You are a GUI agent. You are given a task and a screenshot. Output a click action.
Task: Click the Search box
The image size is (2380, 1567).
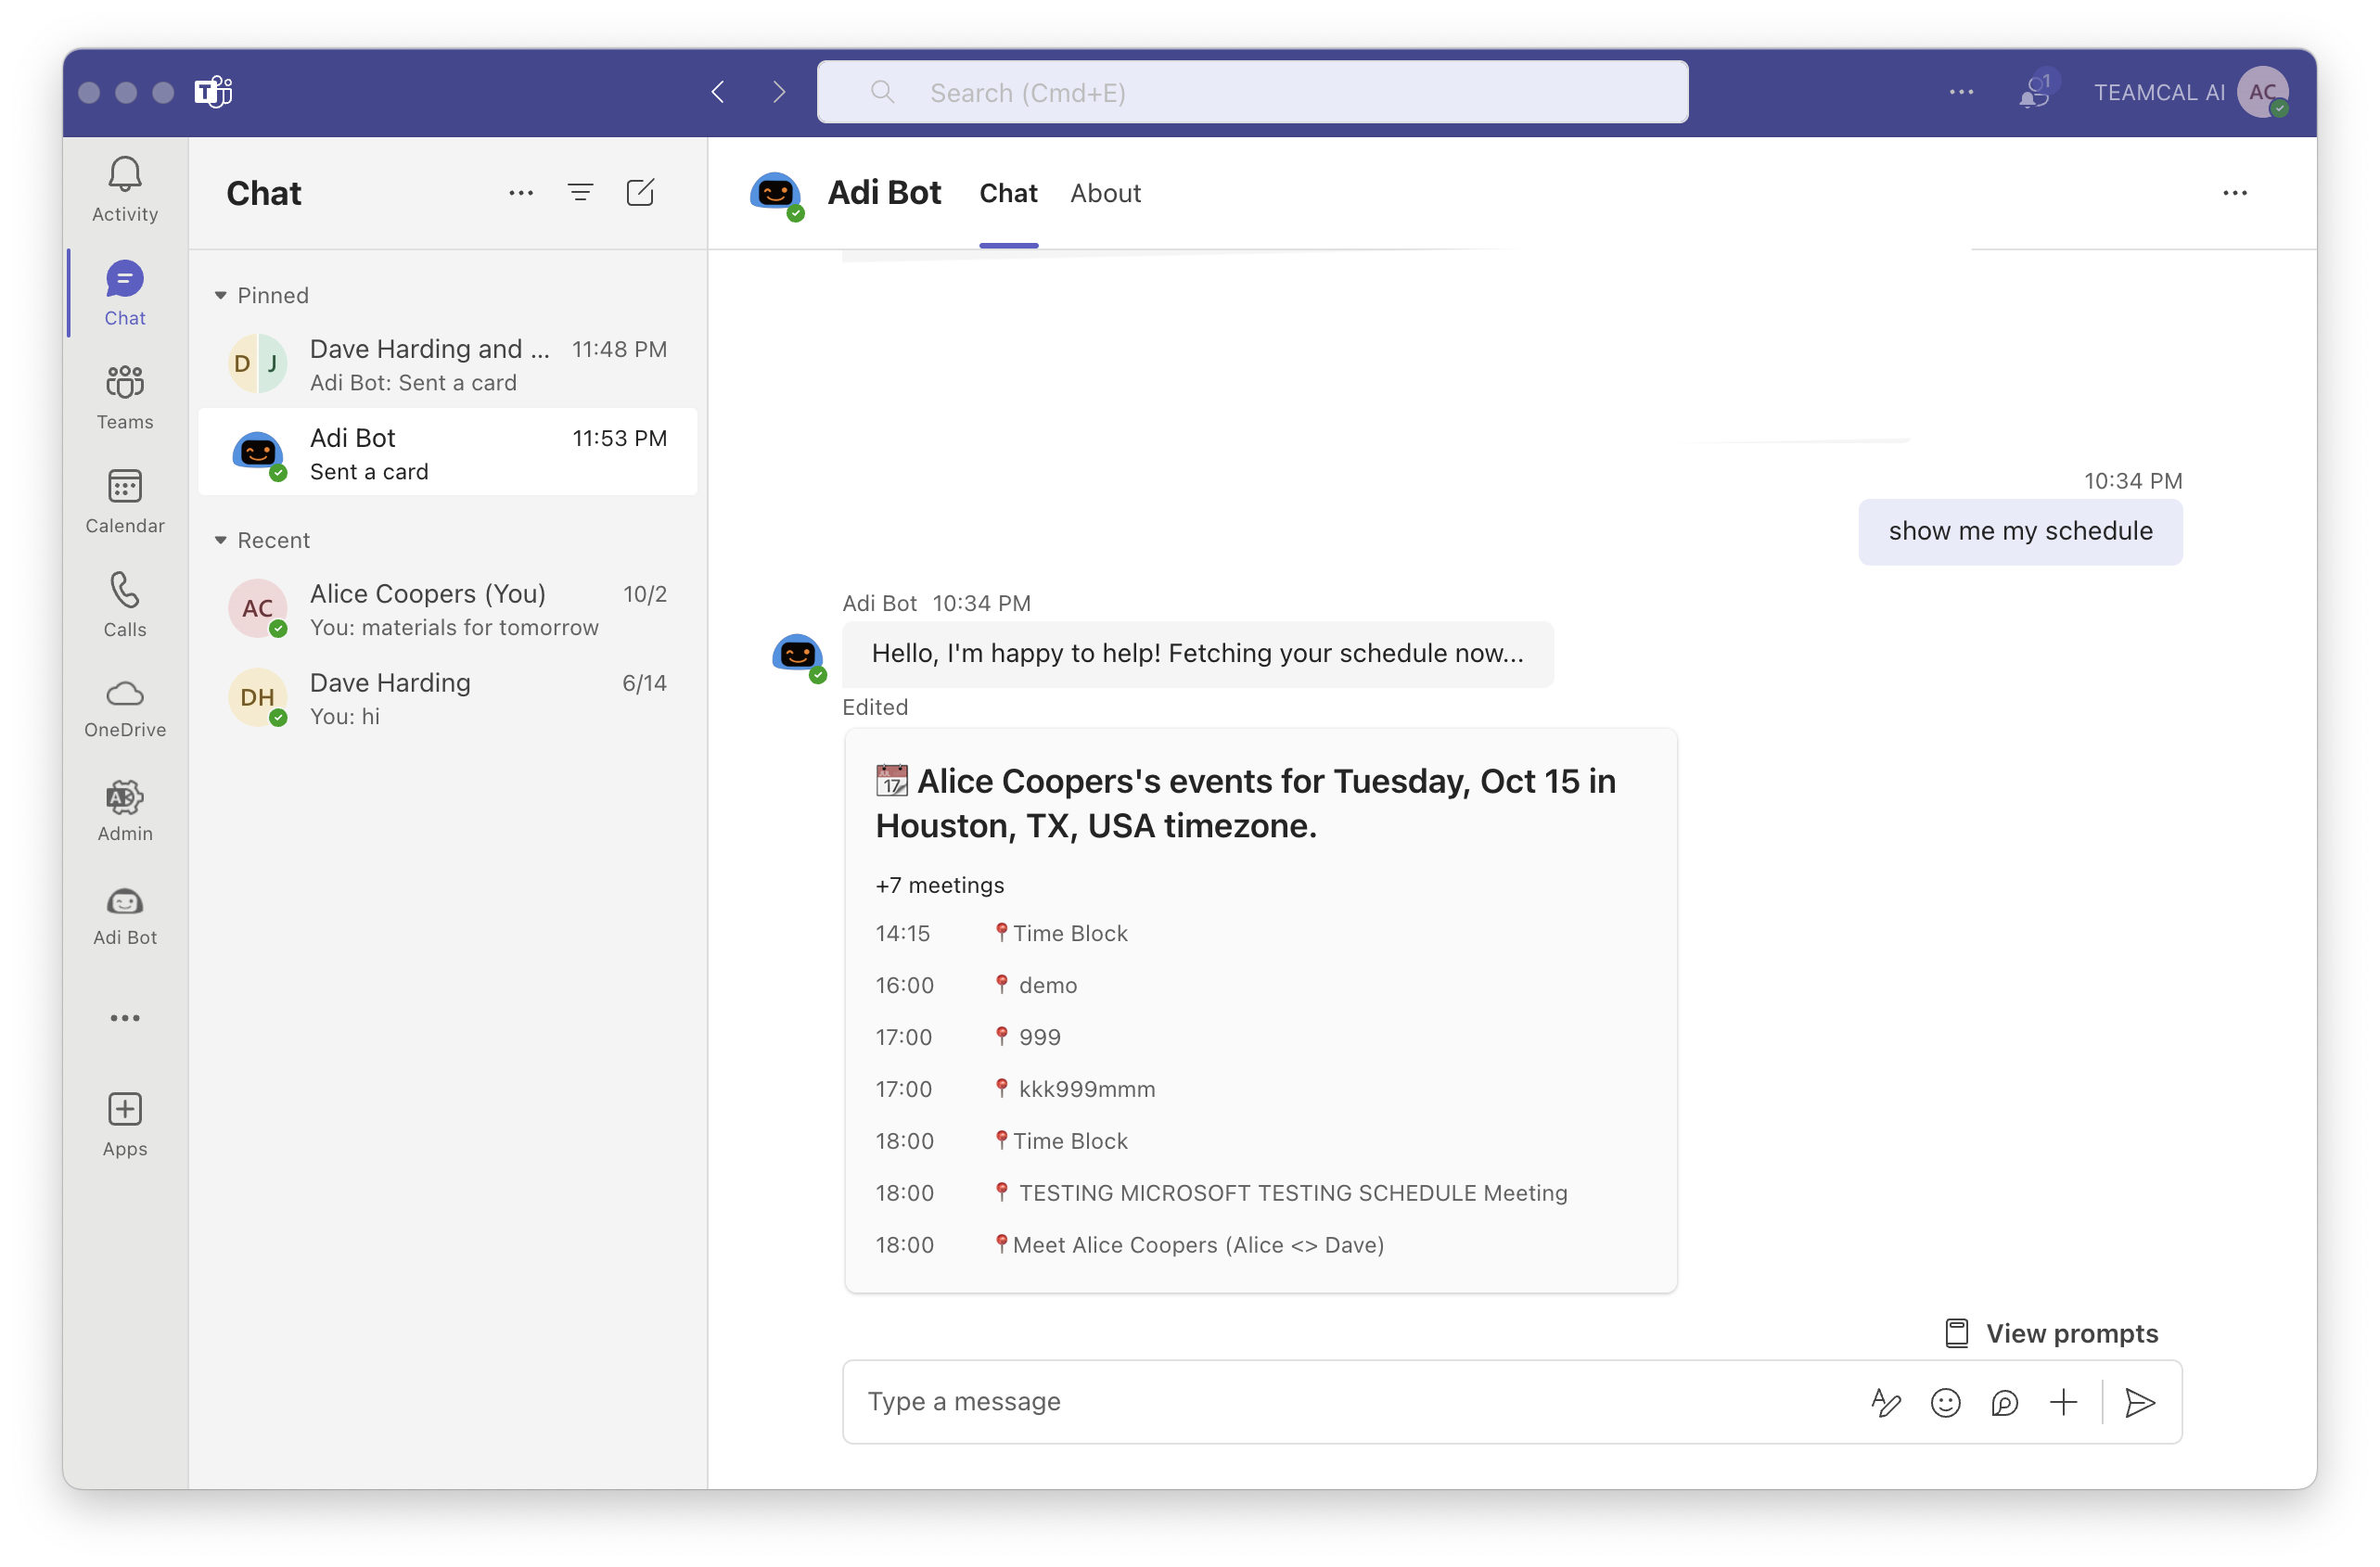1252,93
